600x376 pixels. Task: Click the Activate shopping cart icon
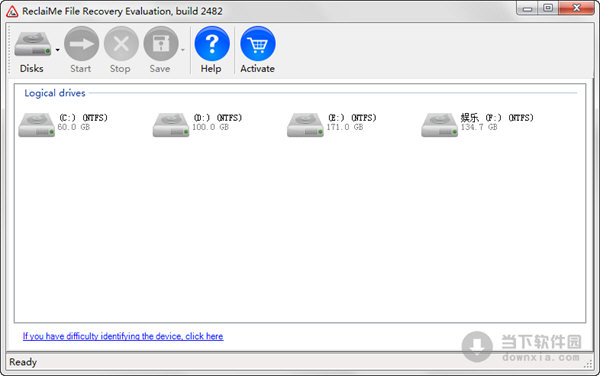[x=258, y=44]
